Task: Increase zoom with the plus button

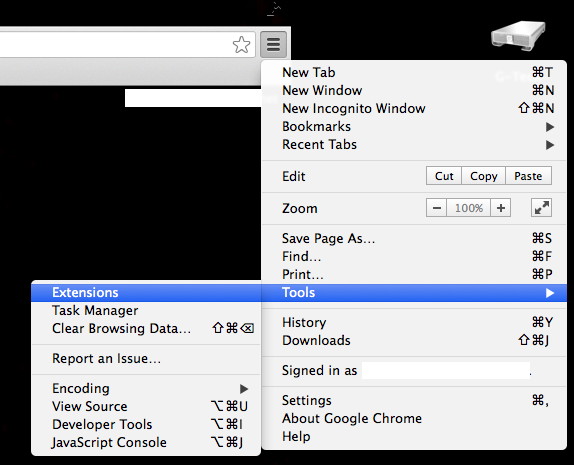Action: click(500, 208)
